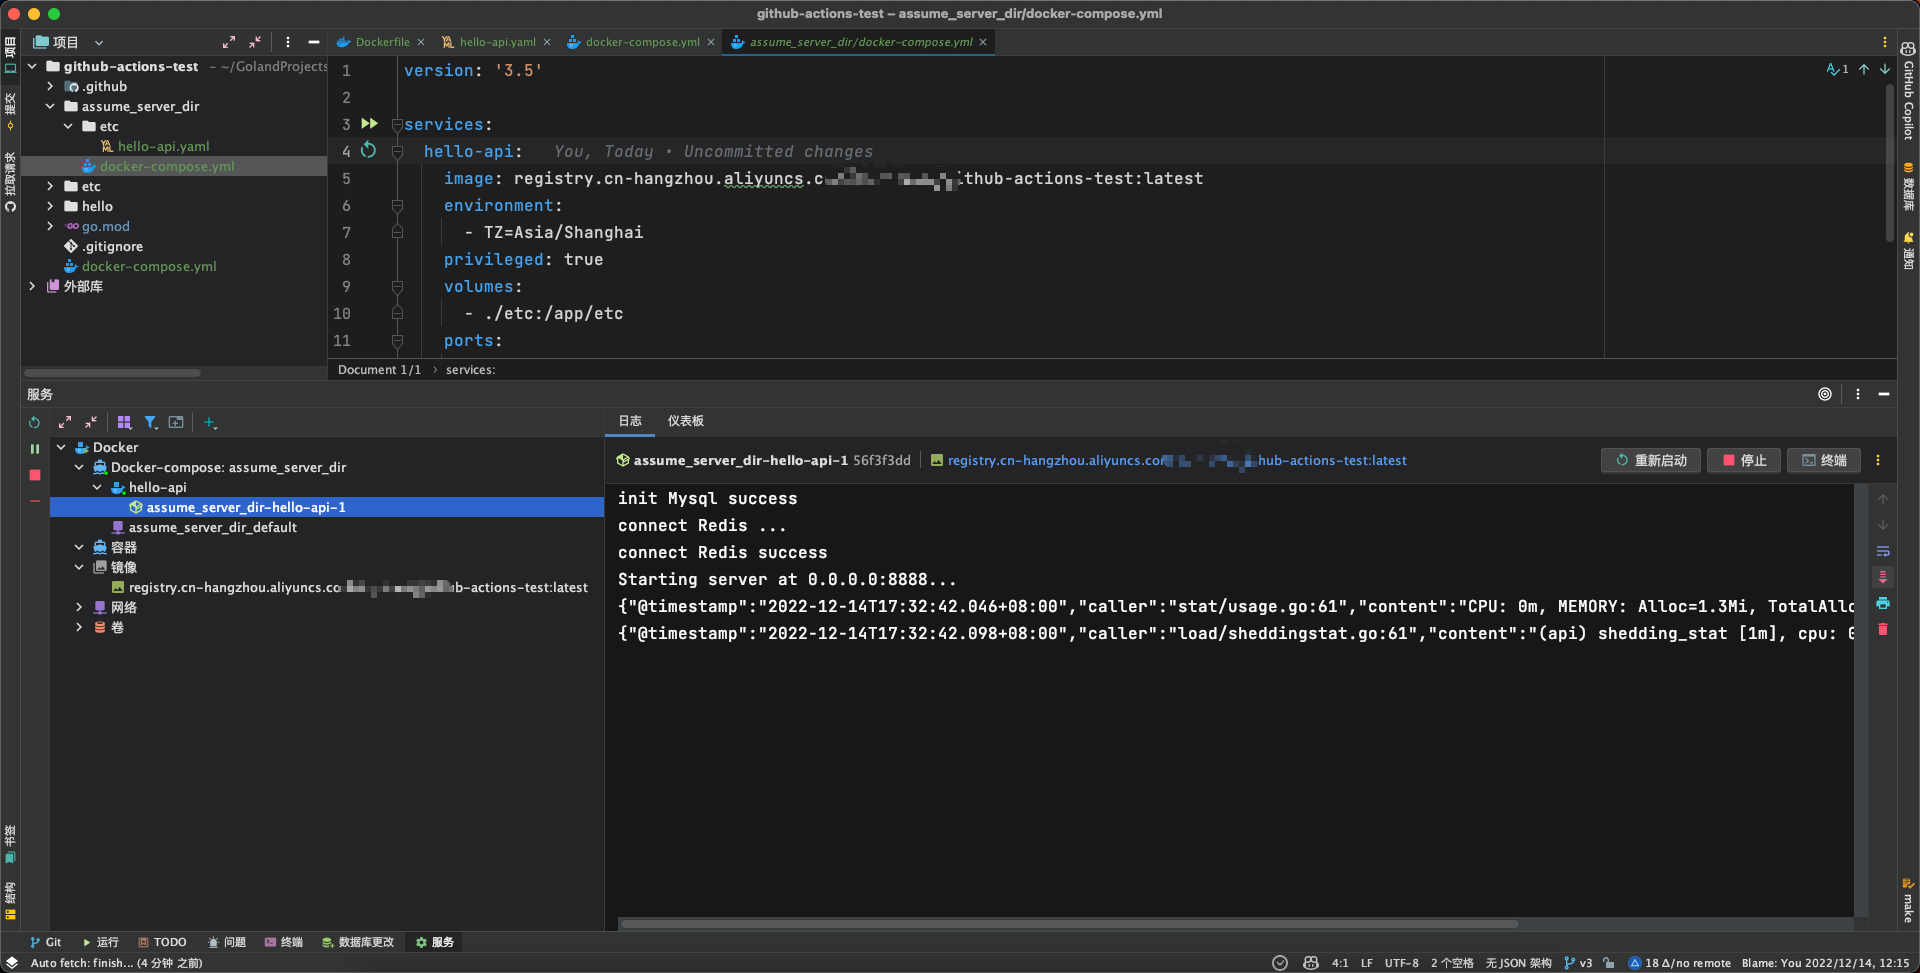
Task: Click the padlock read-only icon in status bar
Action: 1608,963
